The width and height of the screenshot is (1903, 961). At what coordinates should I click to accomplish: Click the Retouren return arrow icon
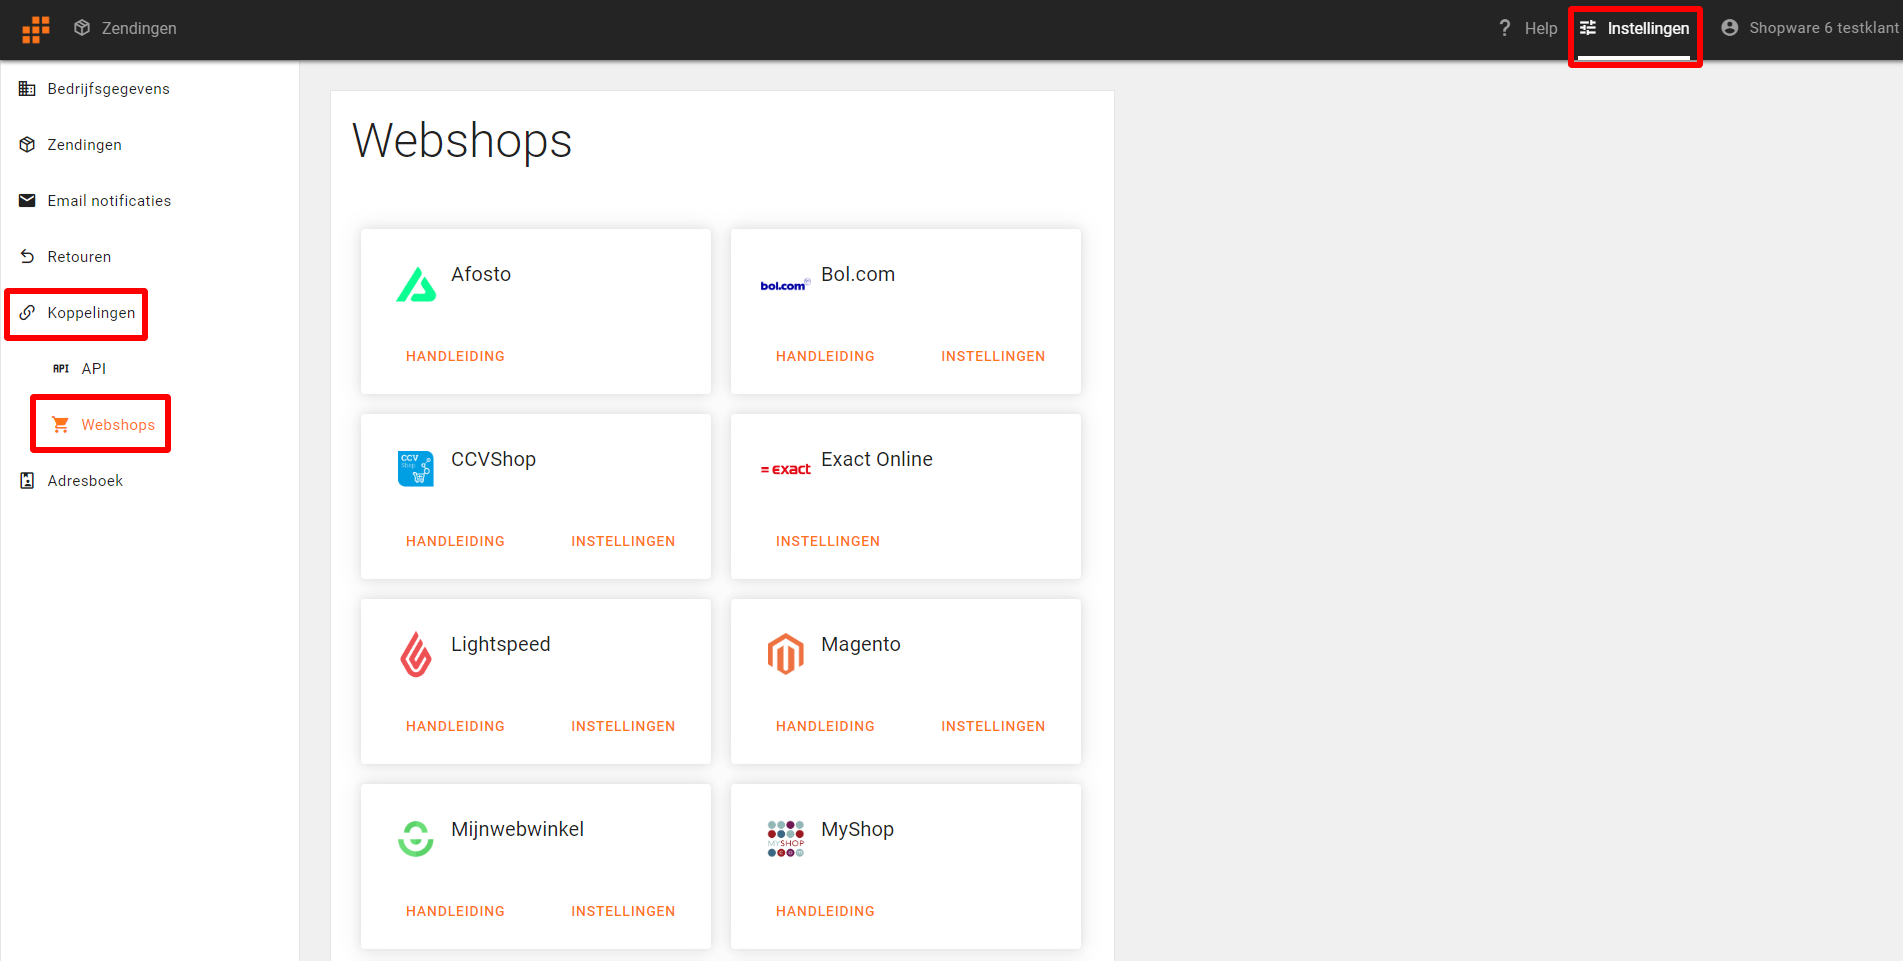tap(27, 257)
